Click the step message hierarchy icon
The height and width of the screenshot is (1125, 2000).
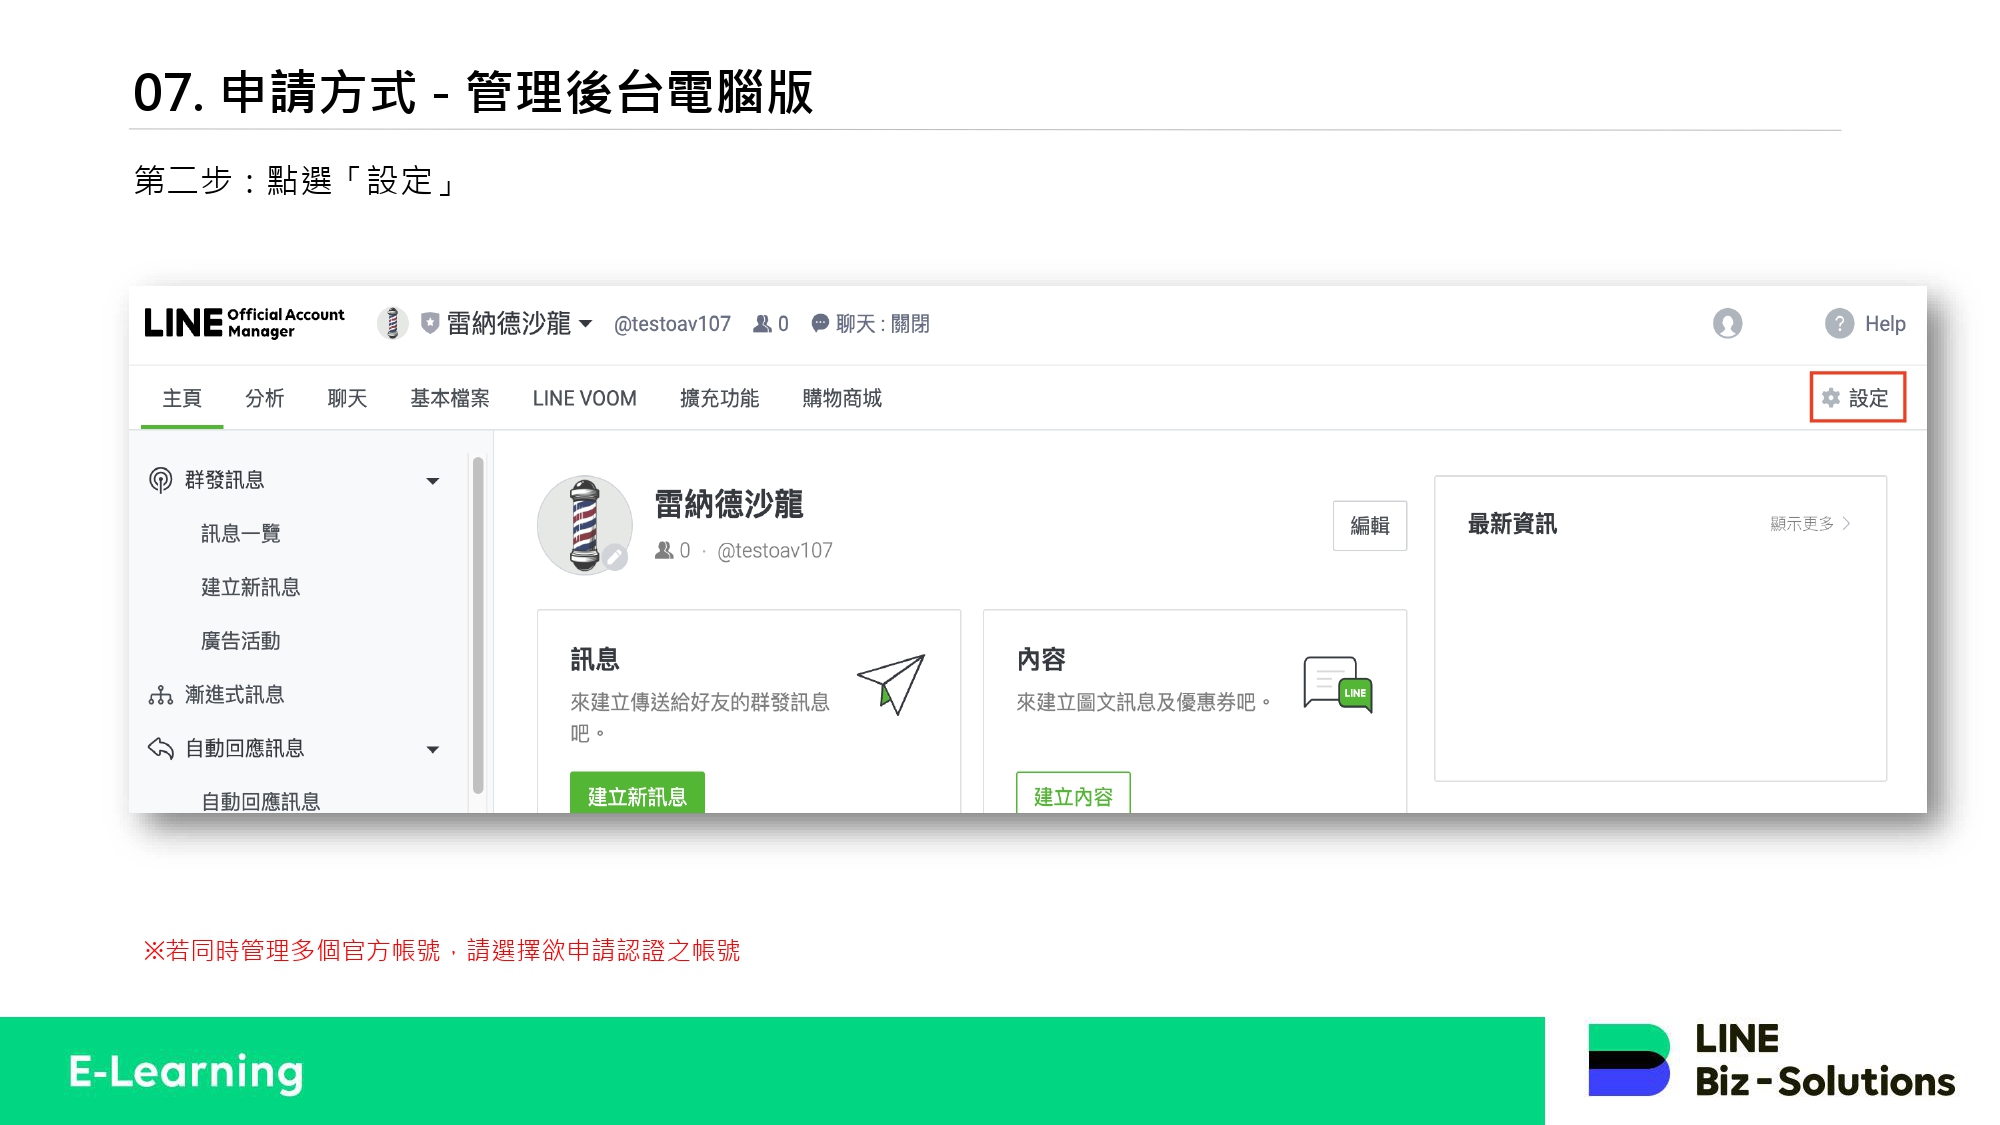click(160, 695)
